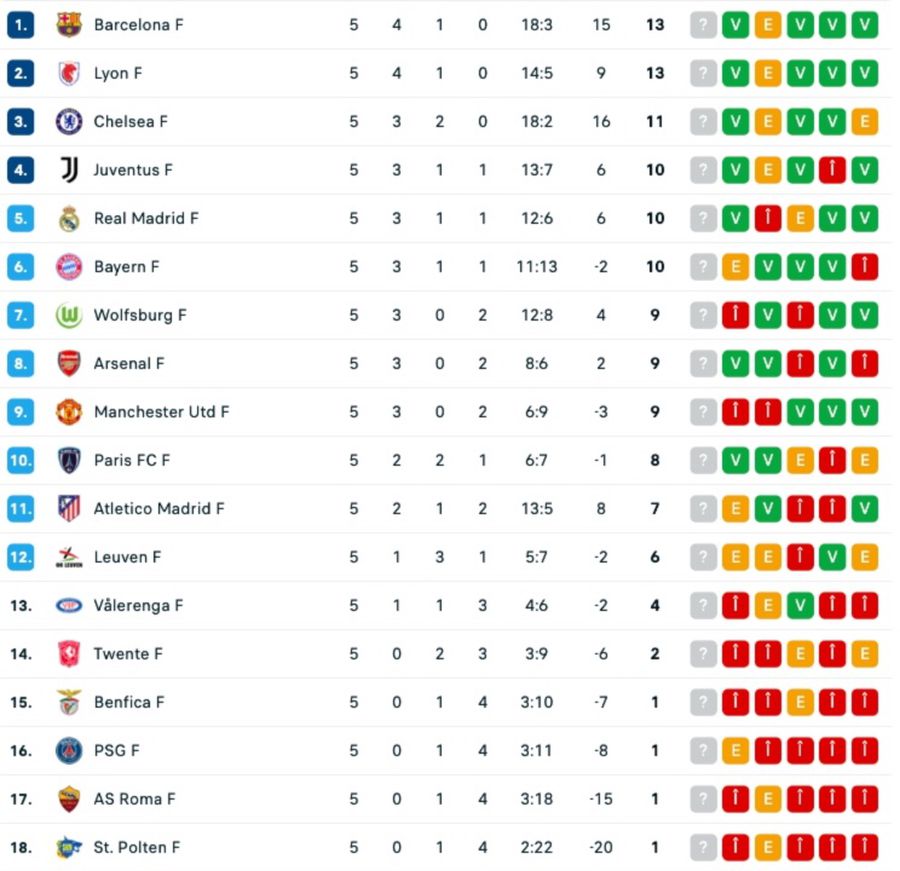Click the Benfica F eagle crest
The width and height of the screenshot is (900, 871).
click(68, 702)
